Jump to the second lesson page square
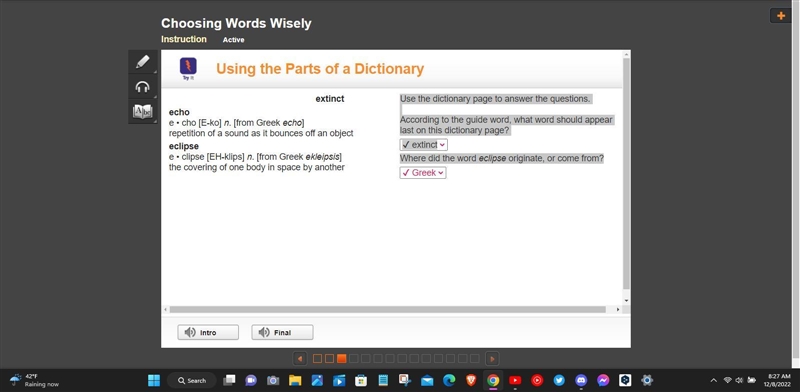 pyautogui.click(x=330, y=359)
